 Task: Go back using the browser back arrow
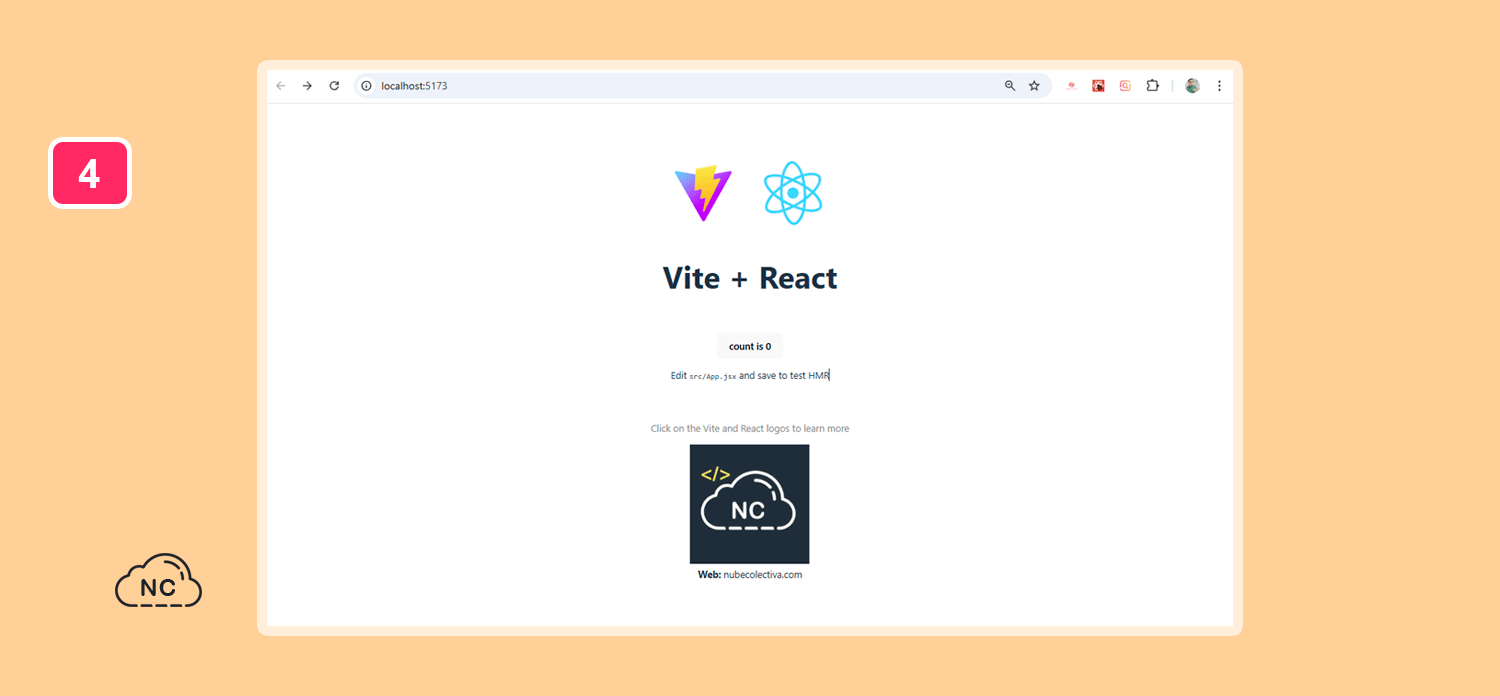281,86
